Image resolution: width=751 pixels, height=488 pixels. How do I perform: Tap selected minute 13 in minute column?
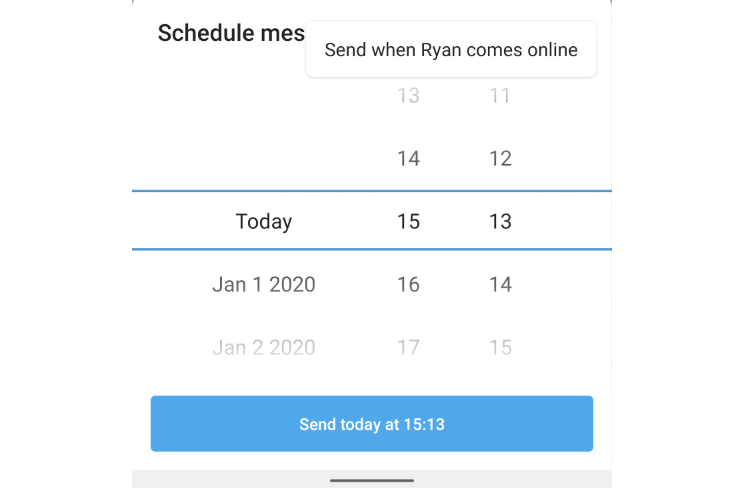point(500,221)
